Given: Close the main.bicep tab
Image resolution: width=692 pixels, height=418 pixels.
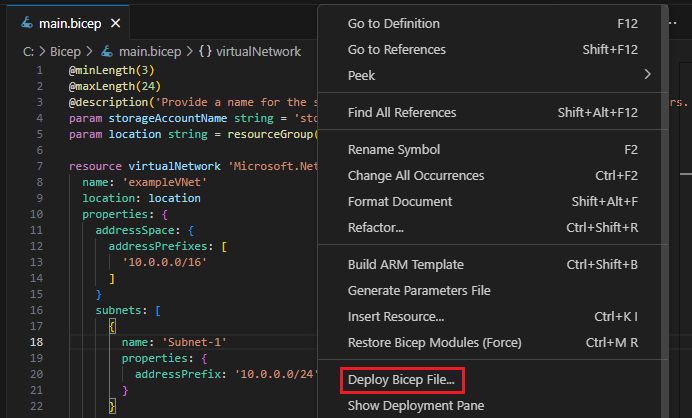Looking at the screenshot, I should tap(116, 23).
